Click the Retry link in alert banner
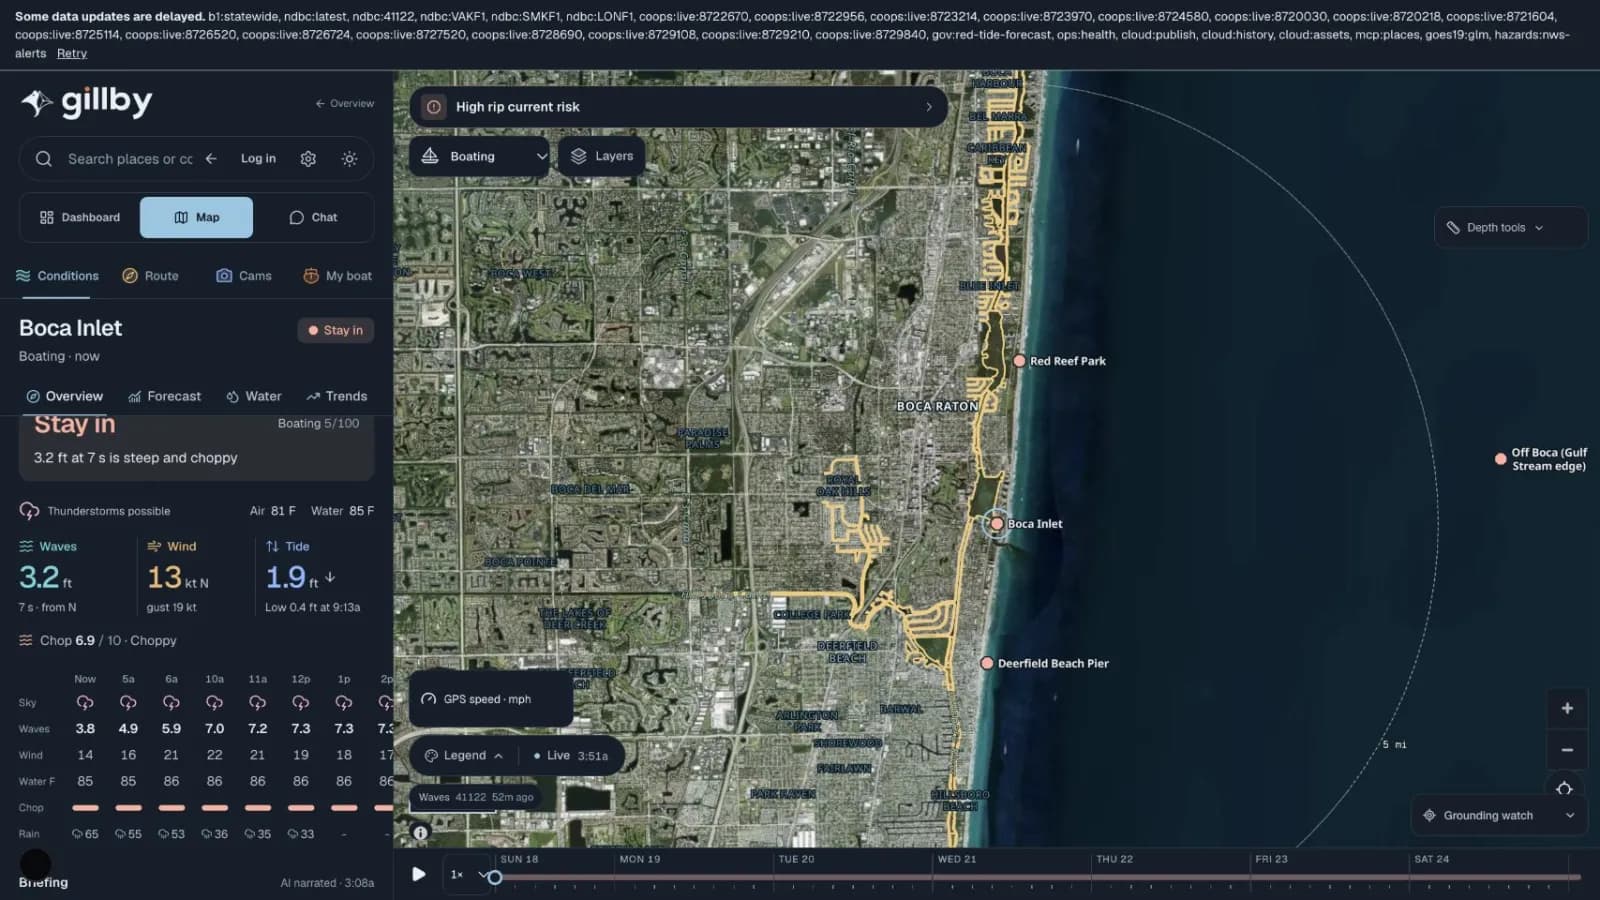 (72, 53)
